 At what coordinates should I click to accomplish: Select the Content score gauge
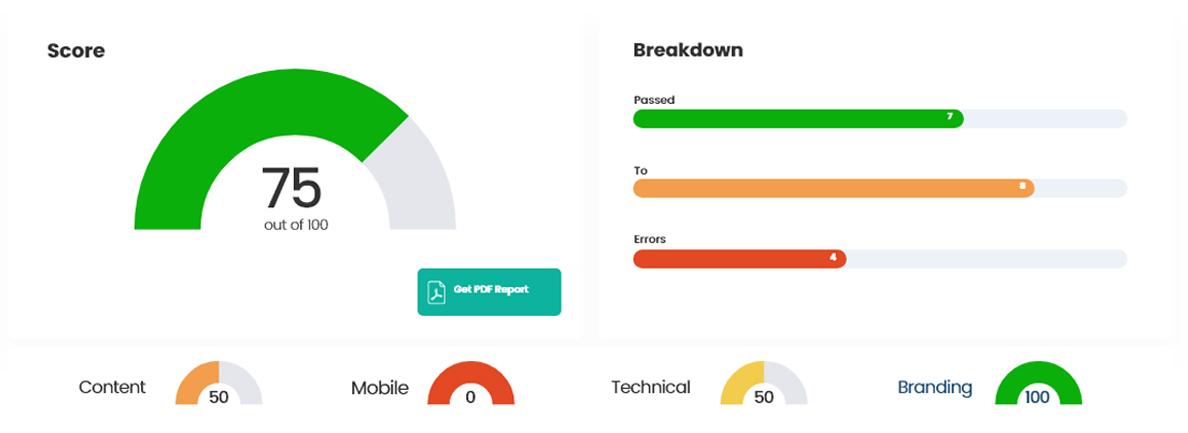tap(219, 383)
